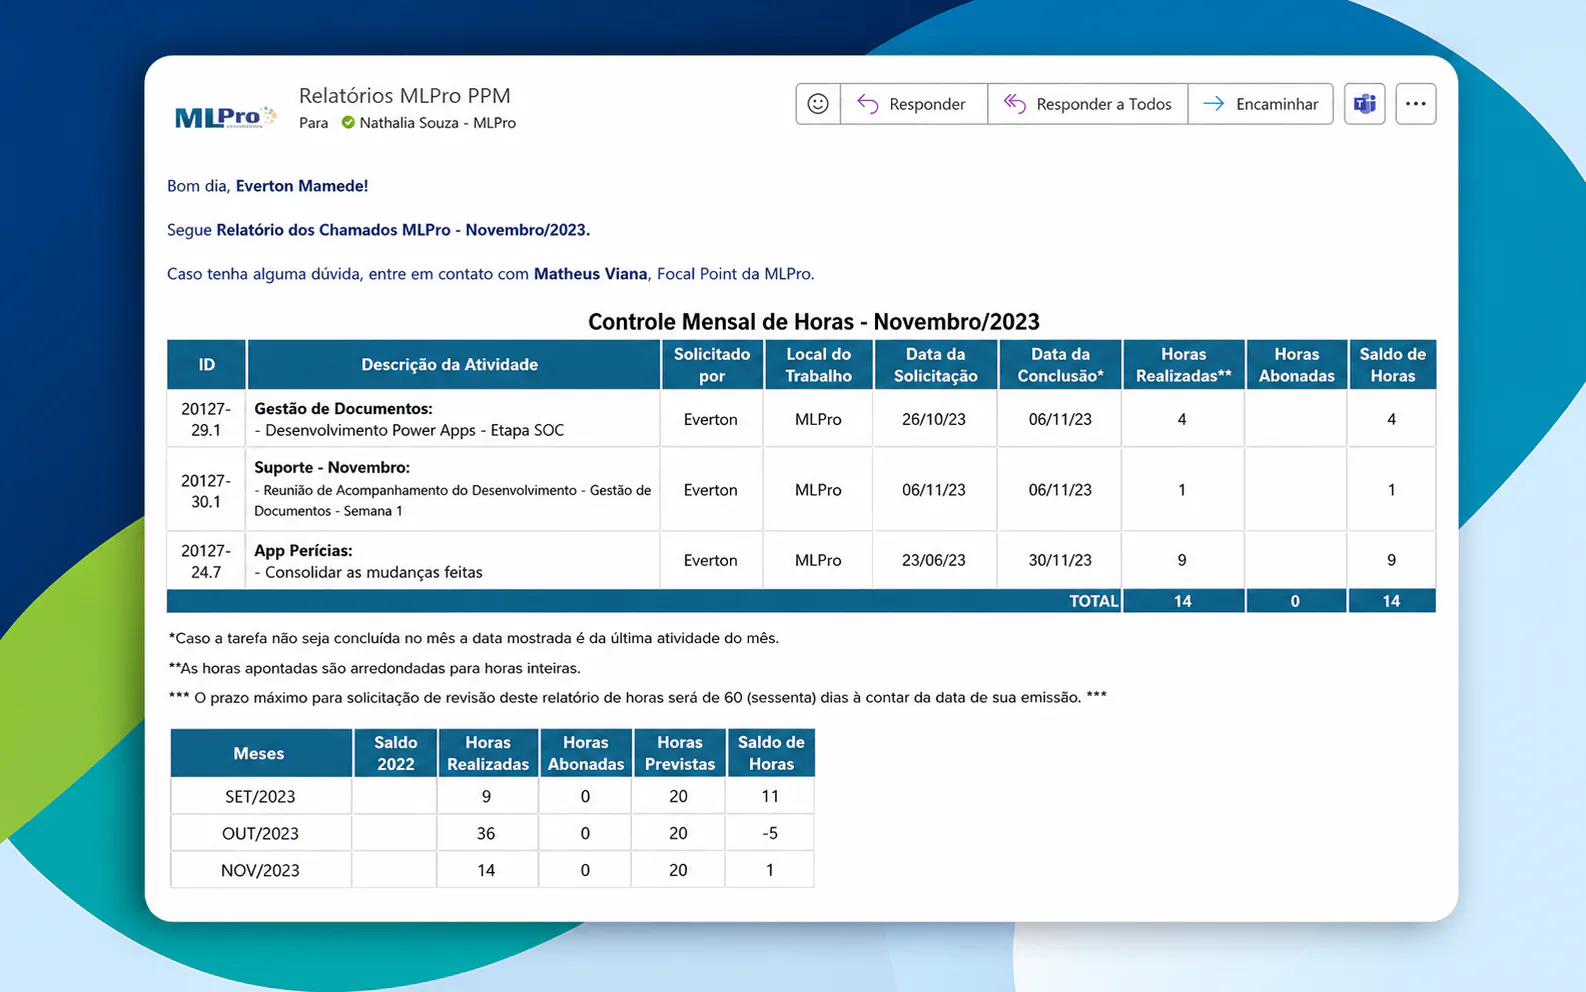Click ID cell 20127-24.7
The height and width of the screenshot is (992, 1586).
click(206, 561)
